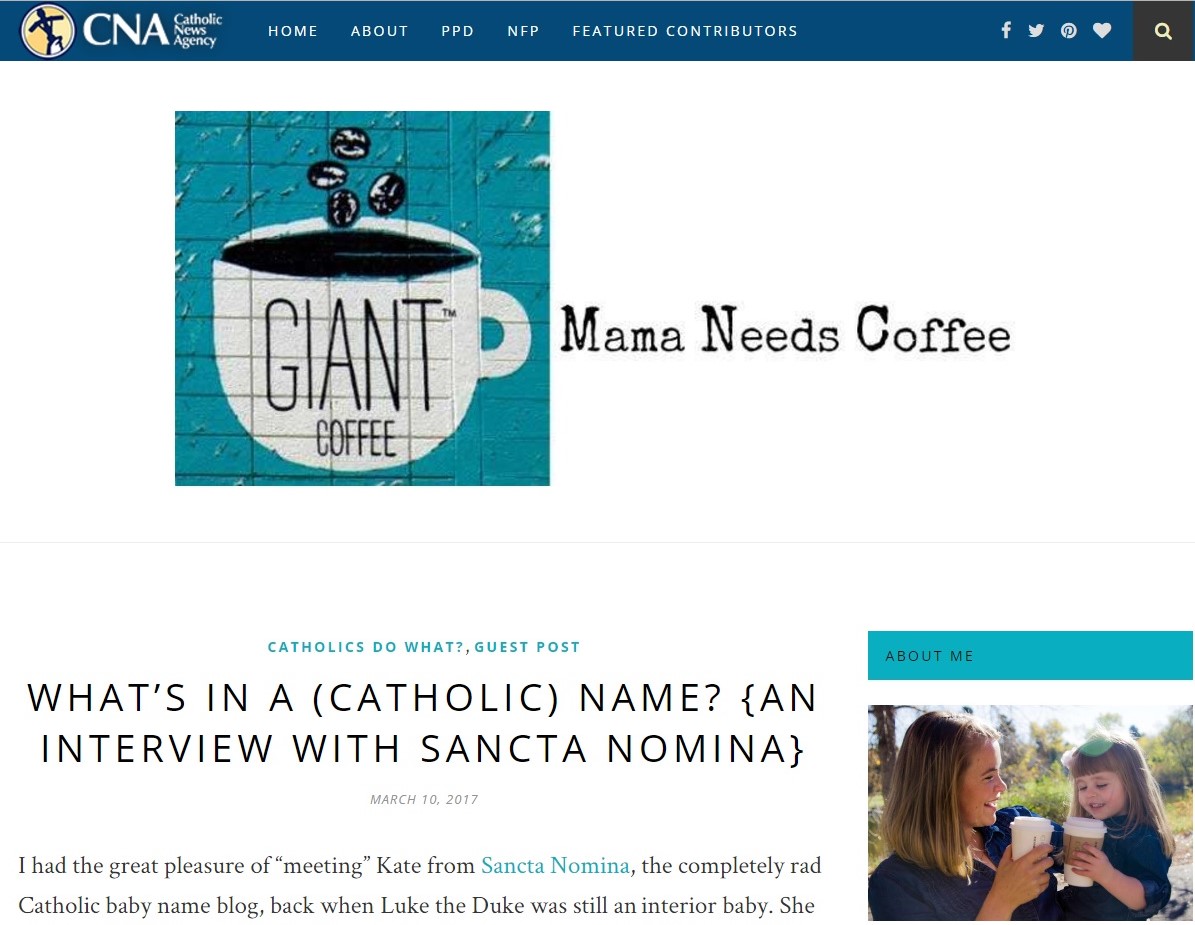
Task: Open the GUEST POST category link
Action: (x=527, y=647)
